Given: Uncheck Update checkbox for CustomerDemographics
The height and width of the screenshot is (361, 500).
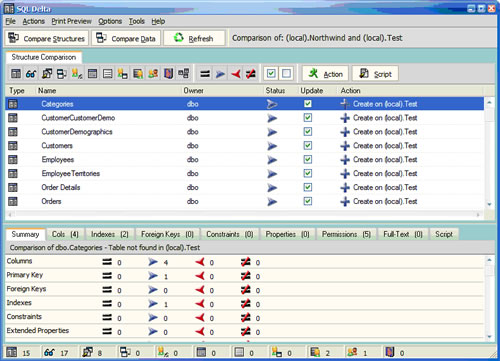Looking at the screenshot, I should (x=308, y=132).
